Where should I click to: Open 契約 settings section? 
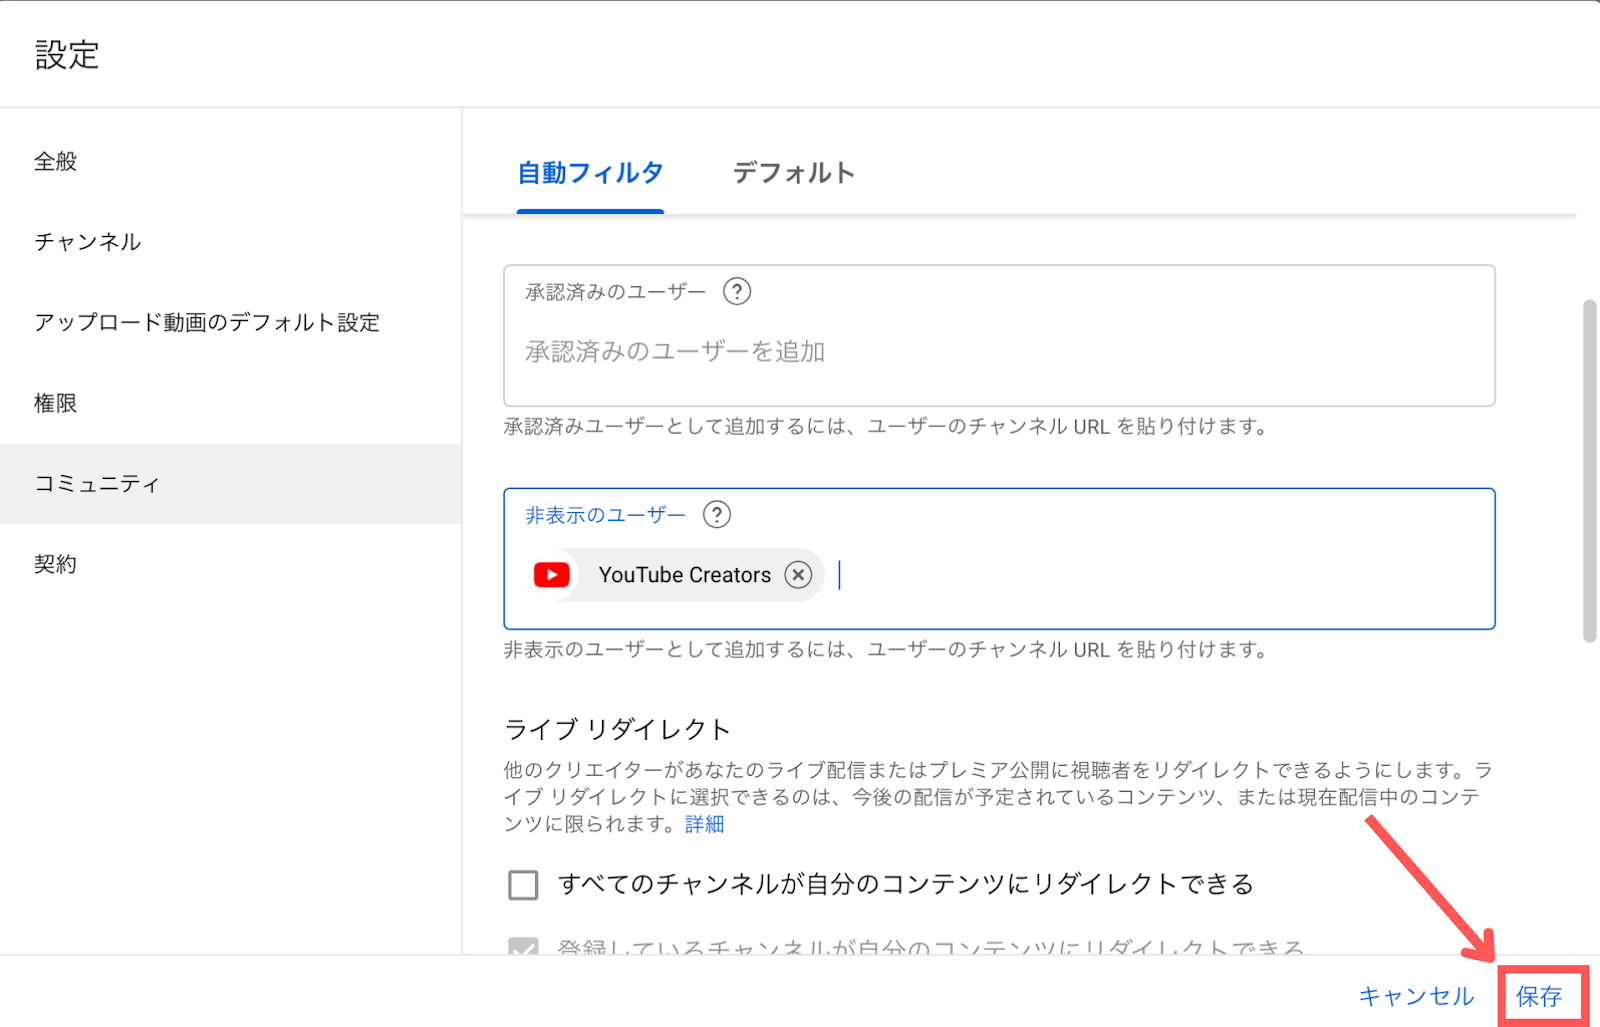pos(230,564)
